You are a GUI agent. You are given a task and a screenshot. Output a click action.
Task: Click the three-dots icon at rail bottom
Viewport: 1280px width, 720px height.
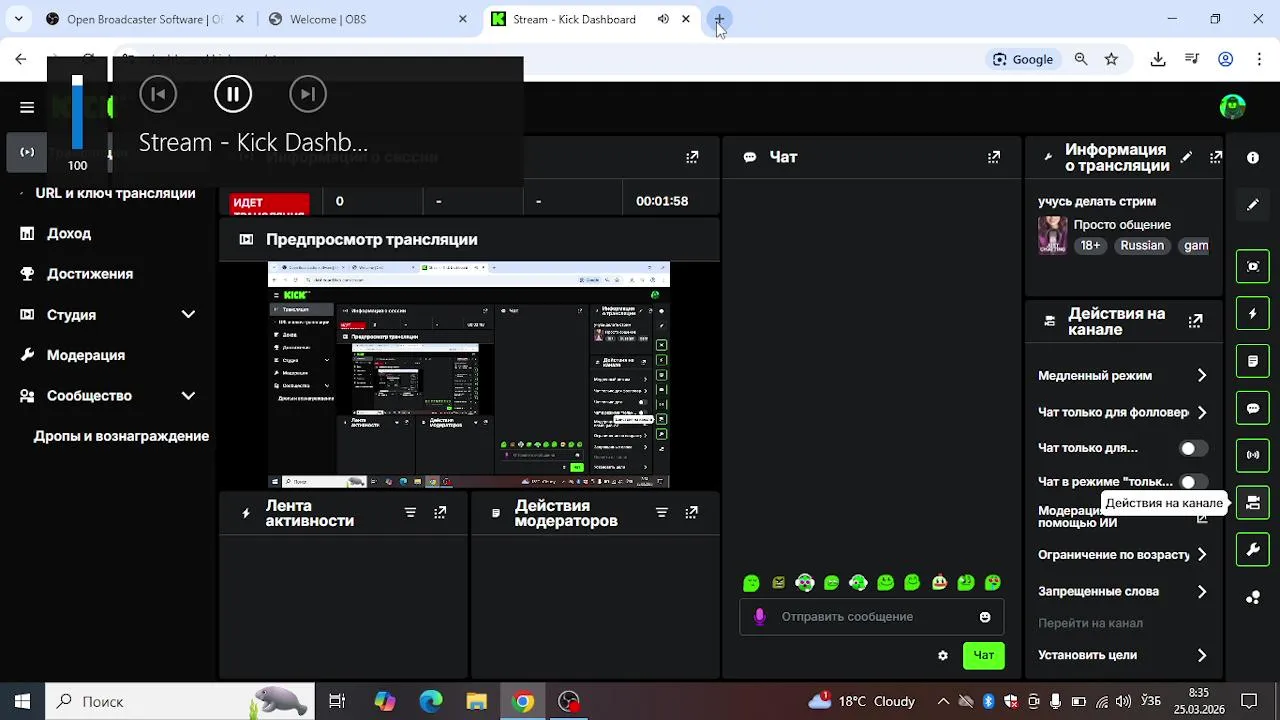tap(1253, 598)
